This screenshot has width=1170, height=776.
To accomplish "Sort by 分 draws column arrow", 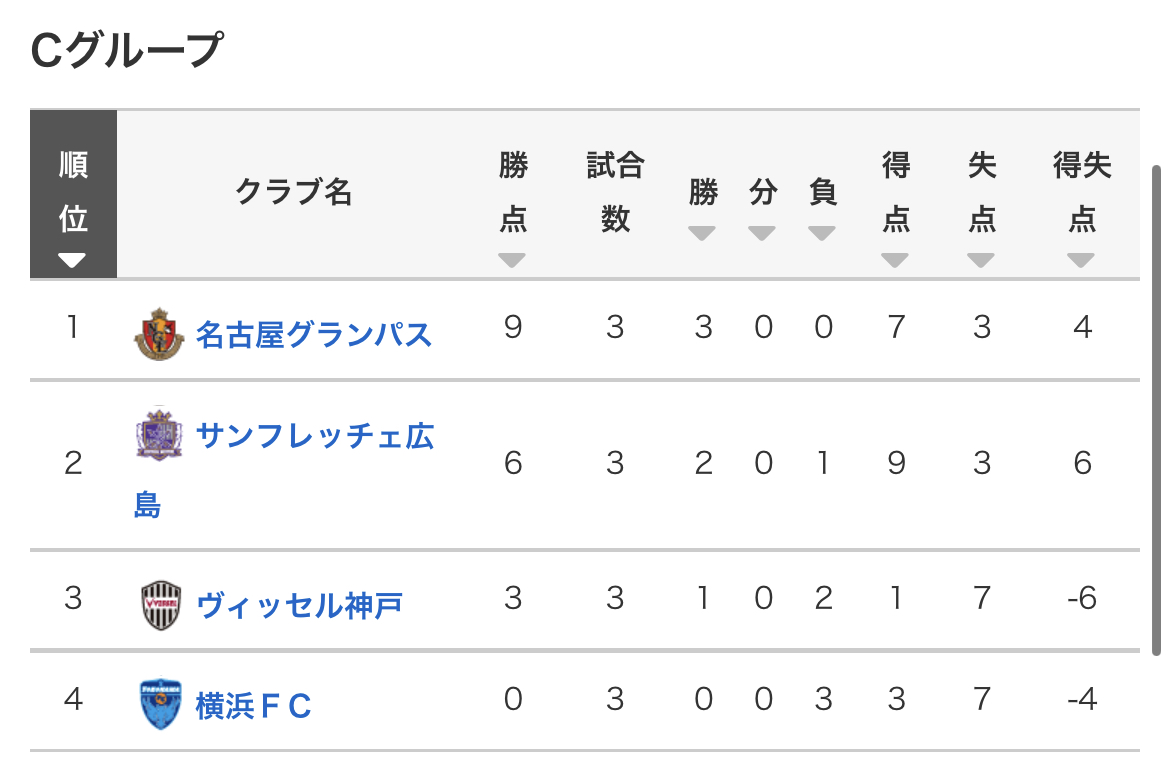I will pos(762,233).
